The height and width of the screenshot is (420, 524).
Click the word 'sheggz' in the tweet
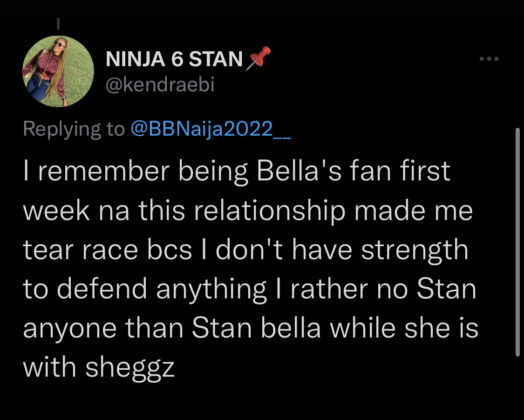(130, 369)
